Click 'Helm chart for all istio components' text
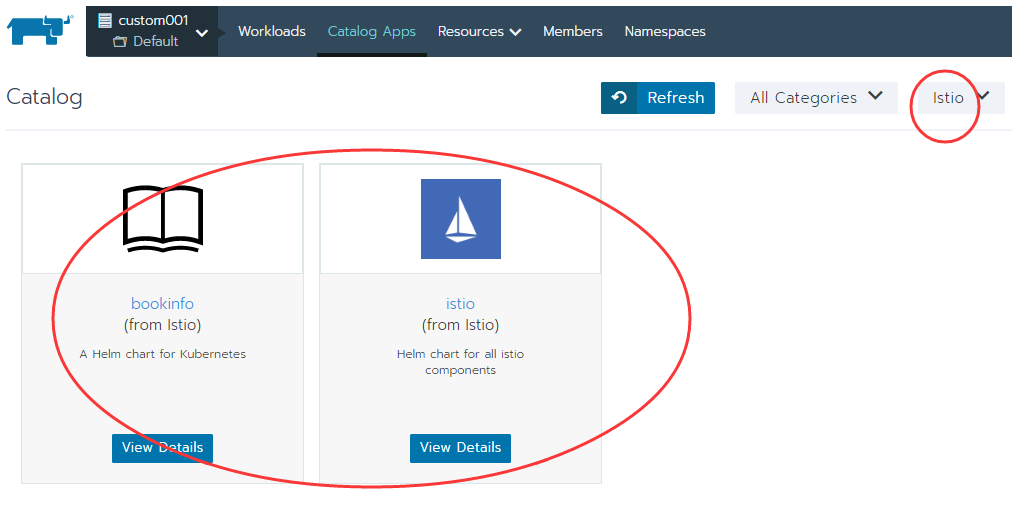The width and height of the screenshot is (1012, 519). point(460,361)
